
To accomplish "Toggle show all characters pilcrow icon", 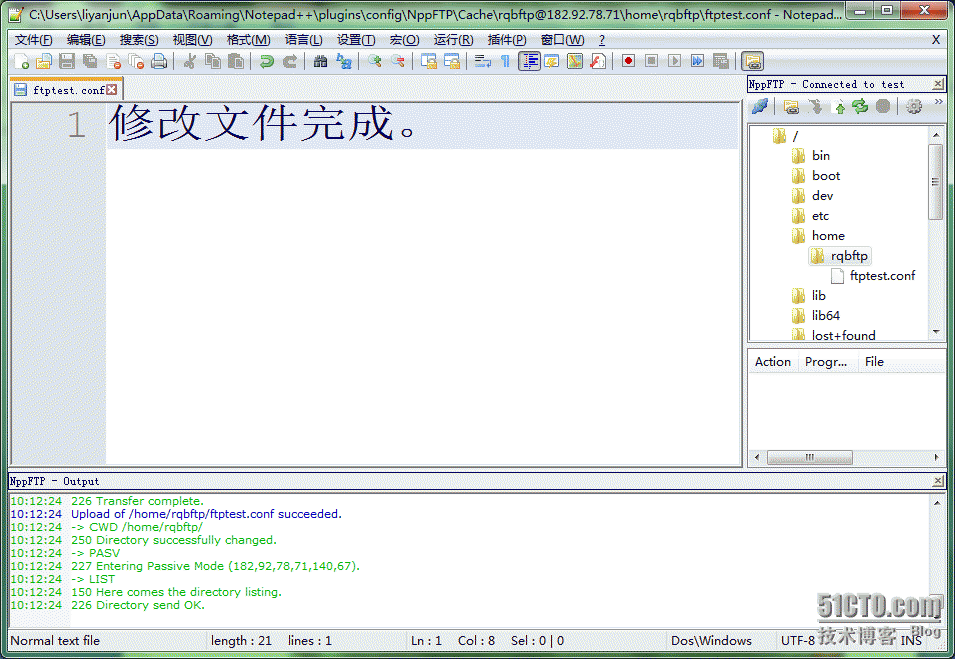I will [506, 62].
